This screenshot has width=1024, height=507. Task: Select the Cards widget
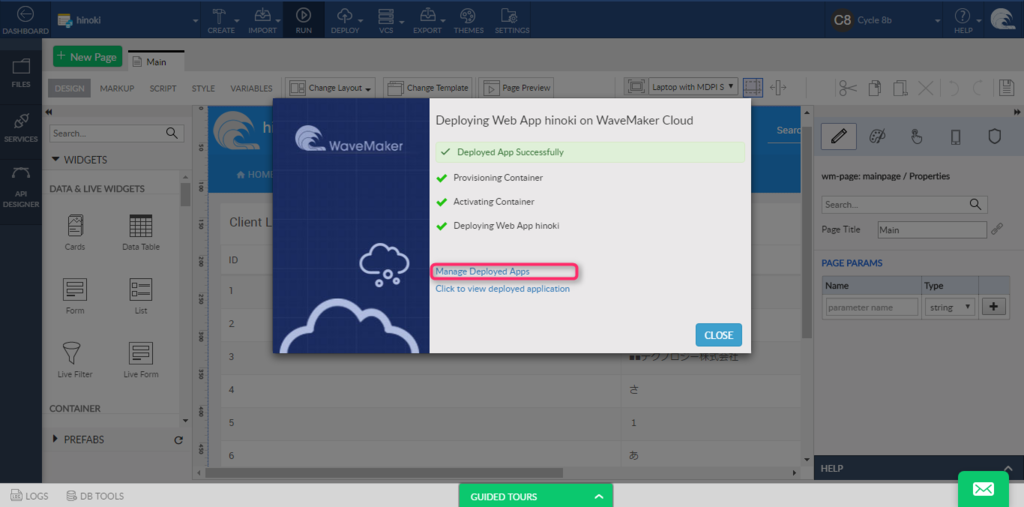pyautogui.click(x=75, y=233)
